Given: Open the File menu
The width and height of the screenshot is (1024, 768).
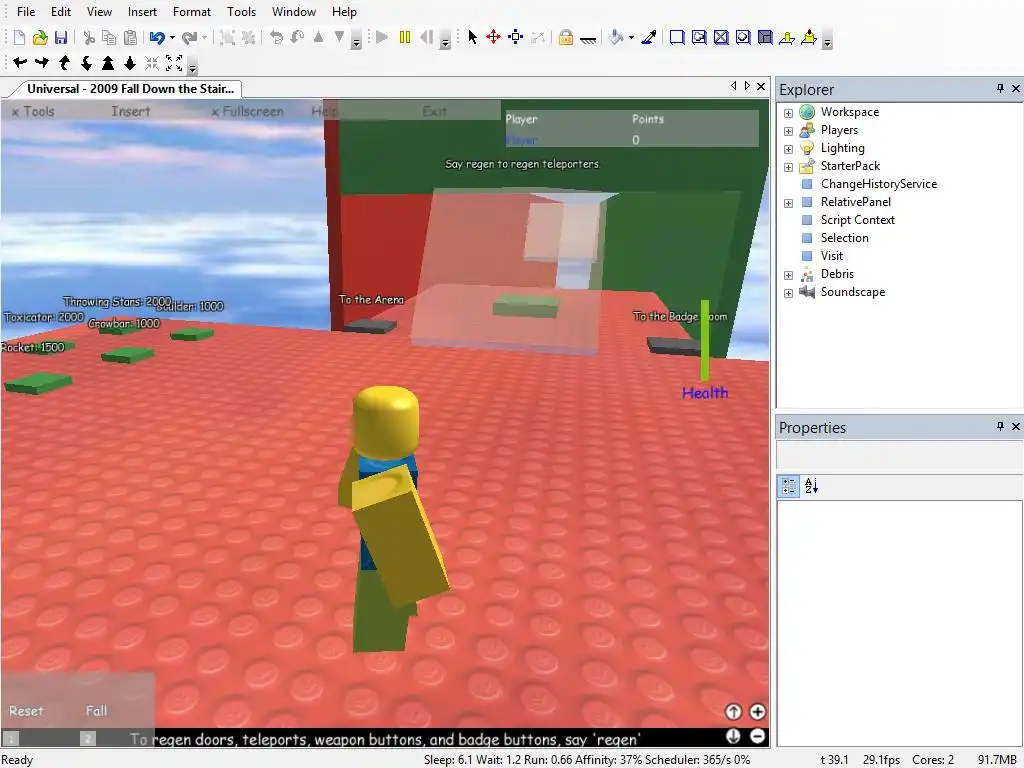Looking at the screenshot, I should [26, 12].
